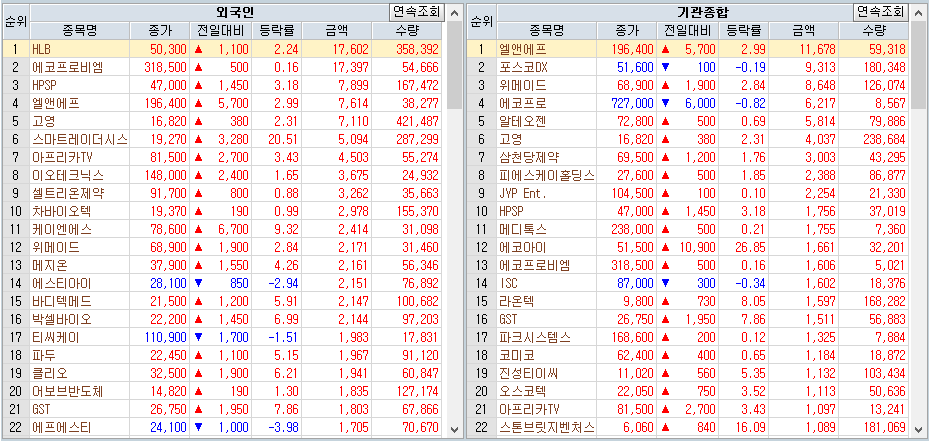Select JYP Ent. stock name
929x441 pixels.
point(523,193)
